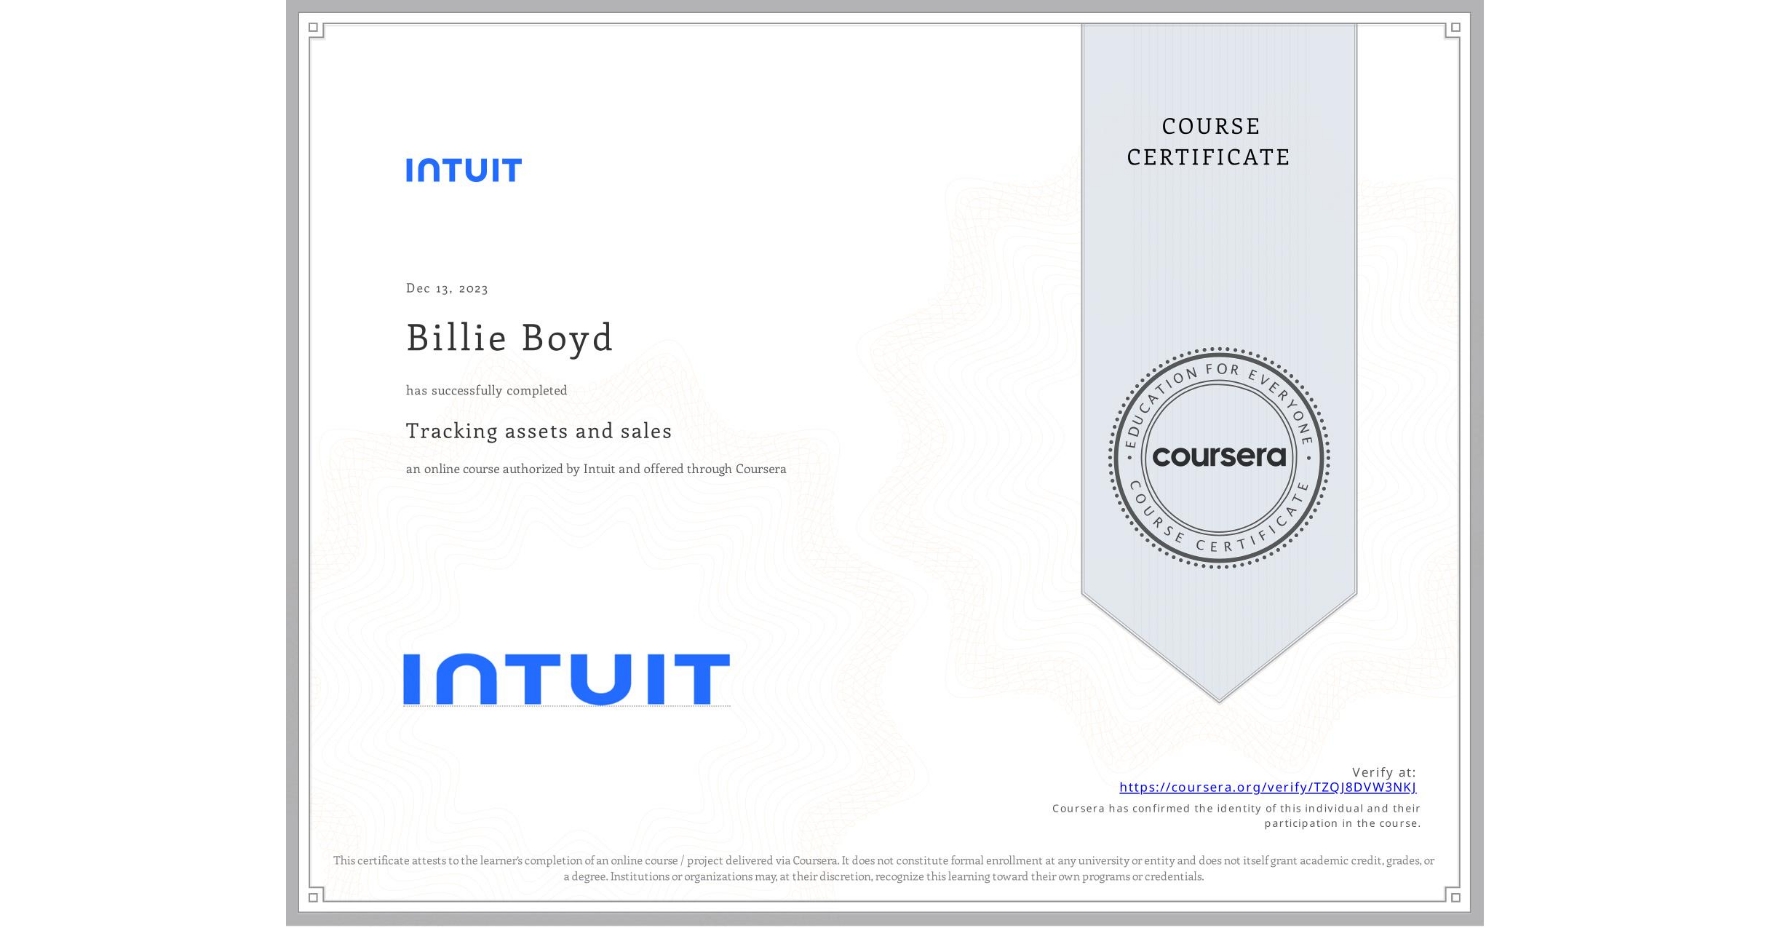
Task: Click the certificate disclaimer paragraph at the bottom
Action: (884, 868)
